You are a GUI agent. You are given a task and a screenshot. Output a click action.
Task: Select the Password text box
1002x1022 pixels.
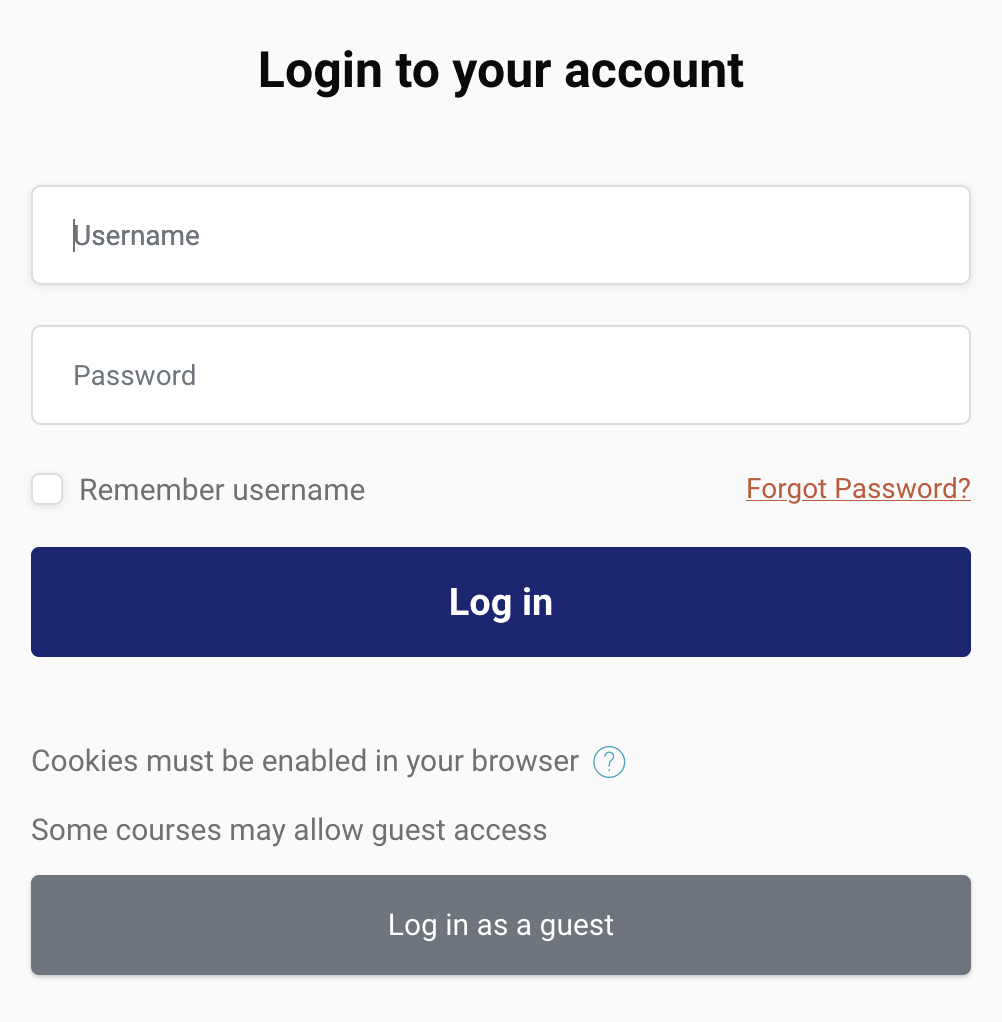[x=500, y=375]
